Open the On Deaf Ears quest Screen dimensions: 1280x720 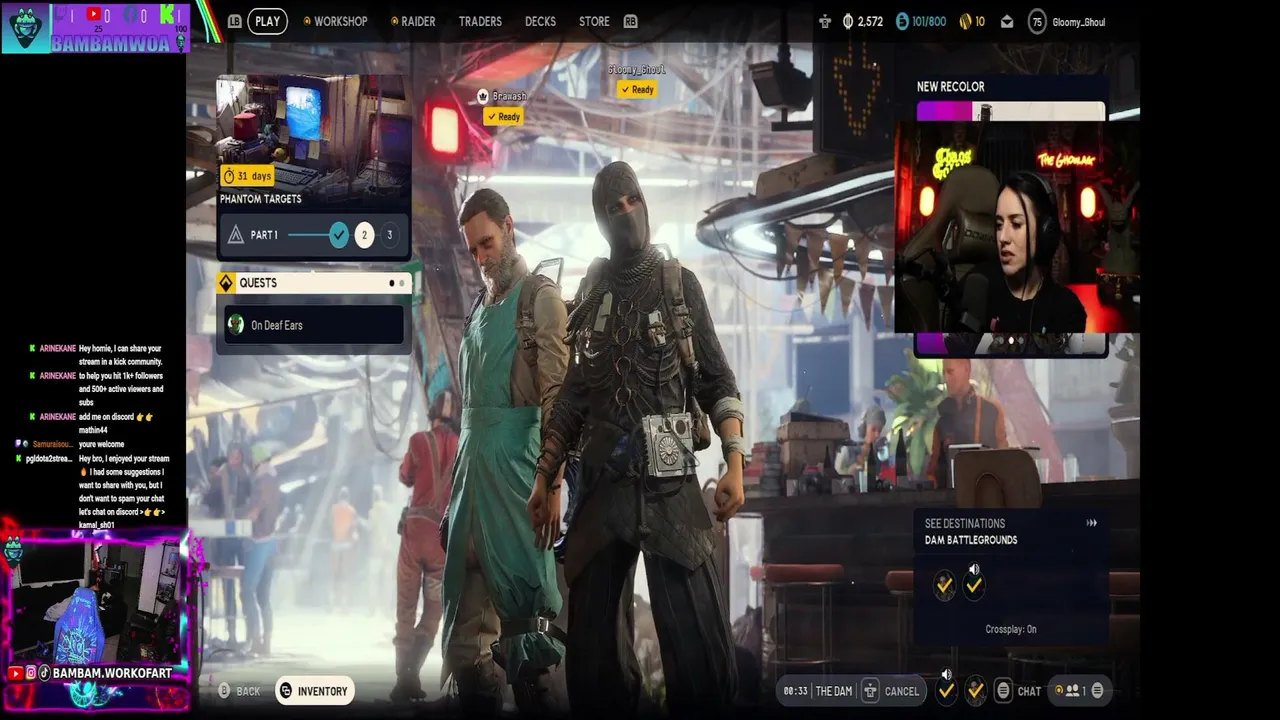coord(313,325)
